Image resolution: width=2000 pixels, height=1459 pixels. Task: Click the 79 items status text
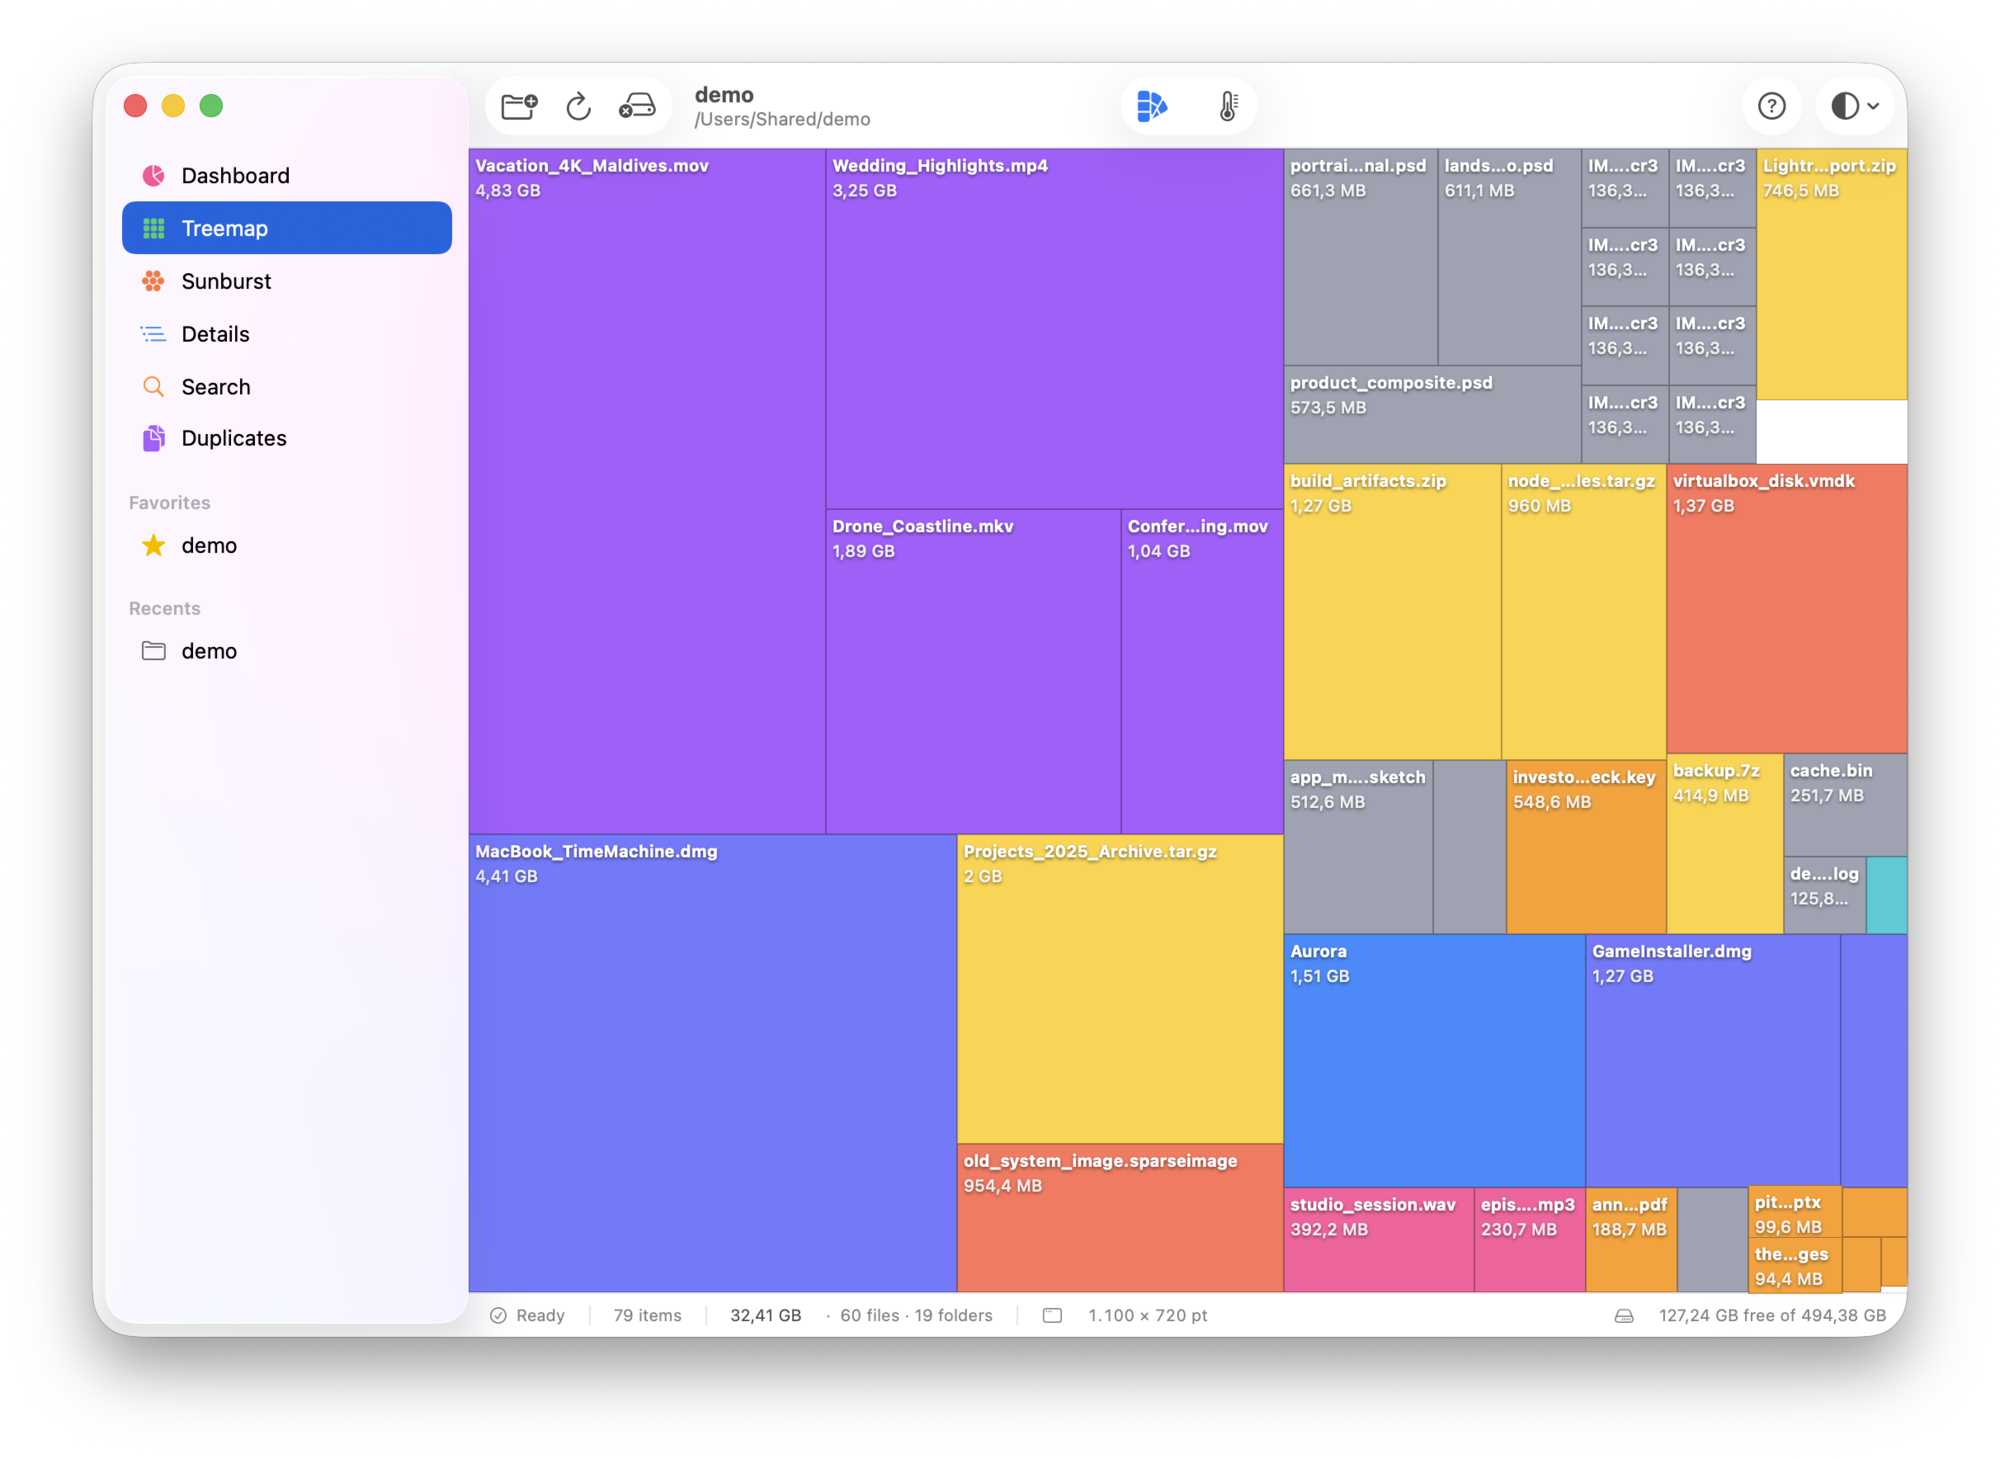point(647,1315)
